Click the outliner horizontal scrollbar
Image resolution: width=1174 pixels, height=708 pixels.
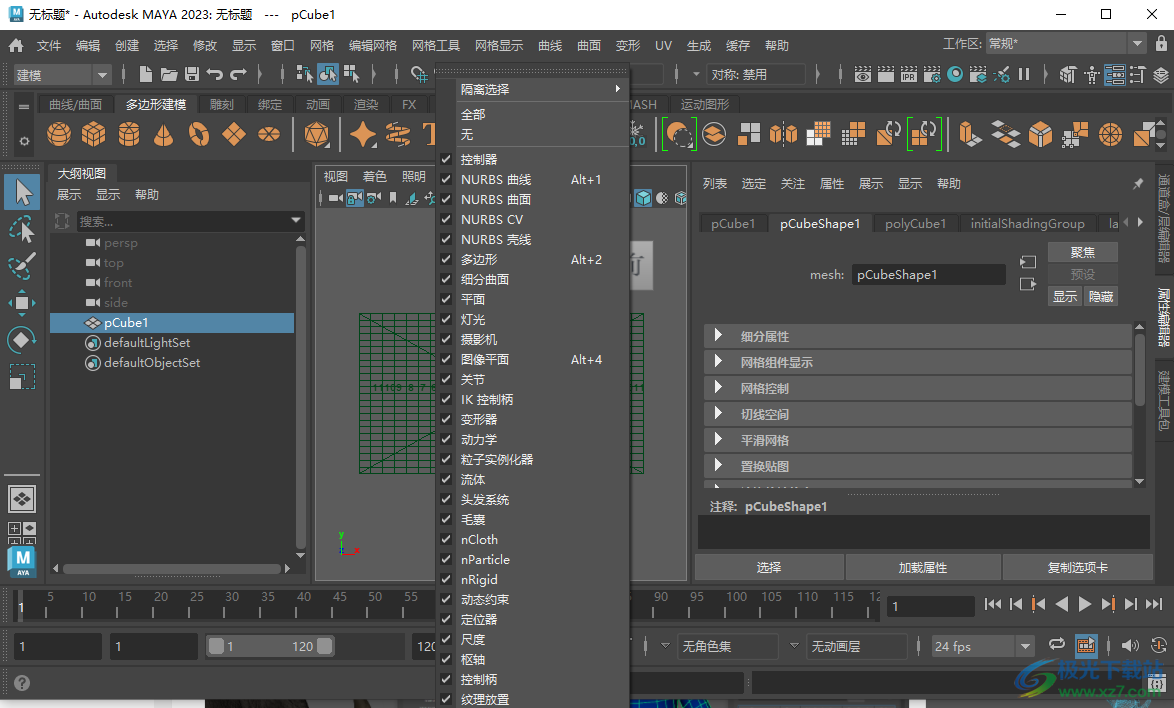[171, 569]
